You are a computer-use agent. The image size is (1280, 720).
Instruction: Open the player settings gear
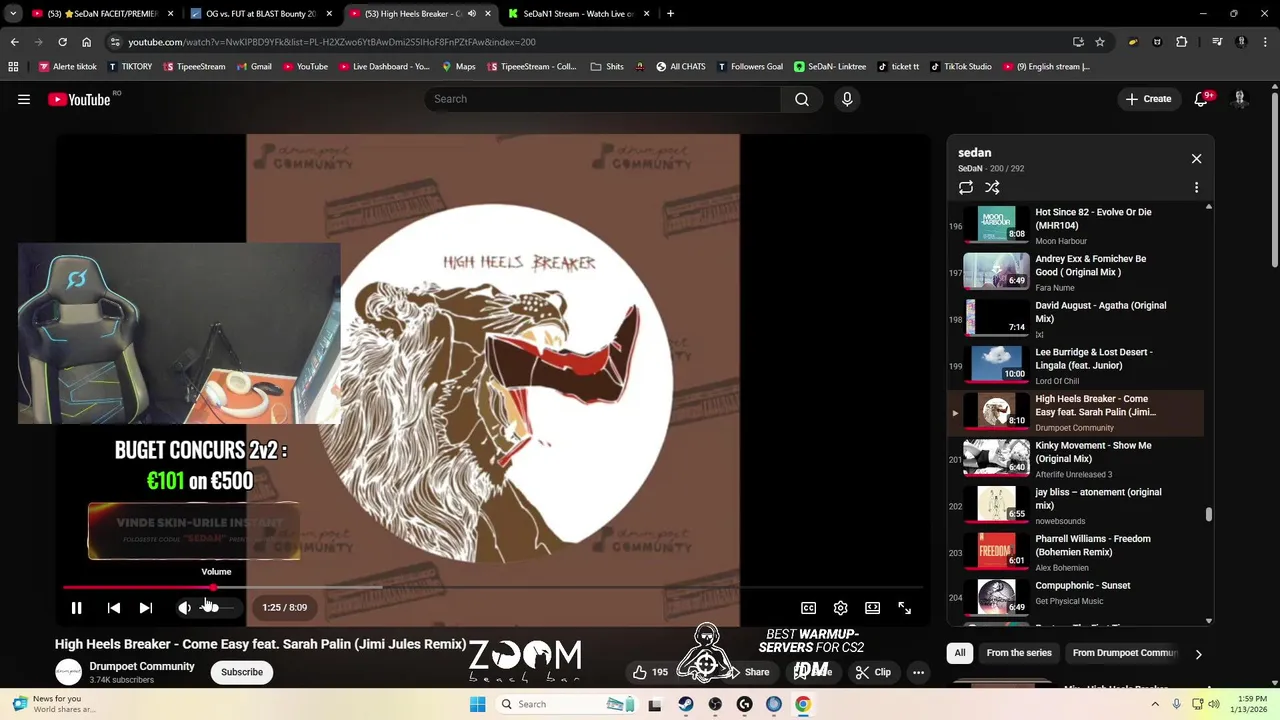pos(840,607)
